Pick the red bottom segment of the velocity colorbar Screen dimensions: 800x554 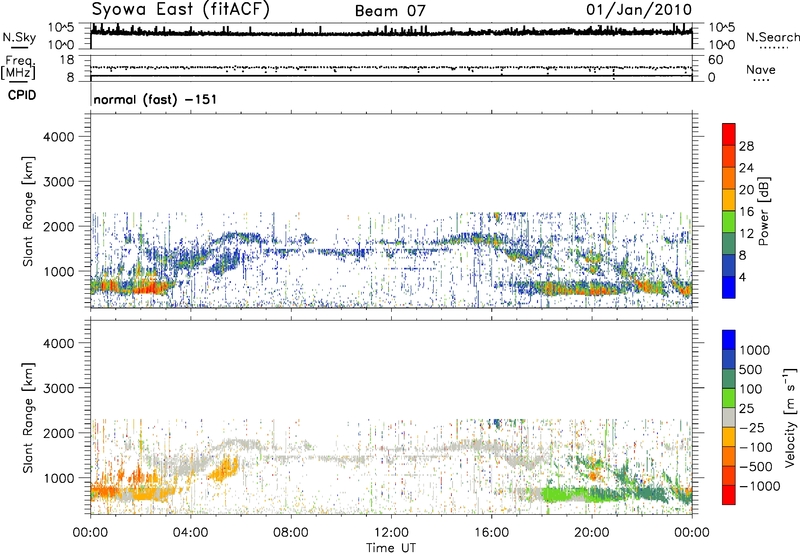[x=729, y=495]
